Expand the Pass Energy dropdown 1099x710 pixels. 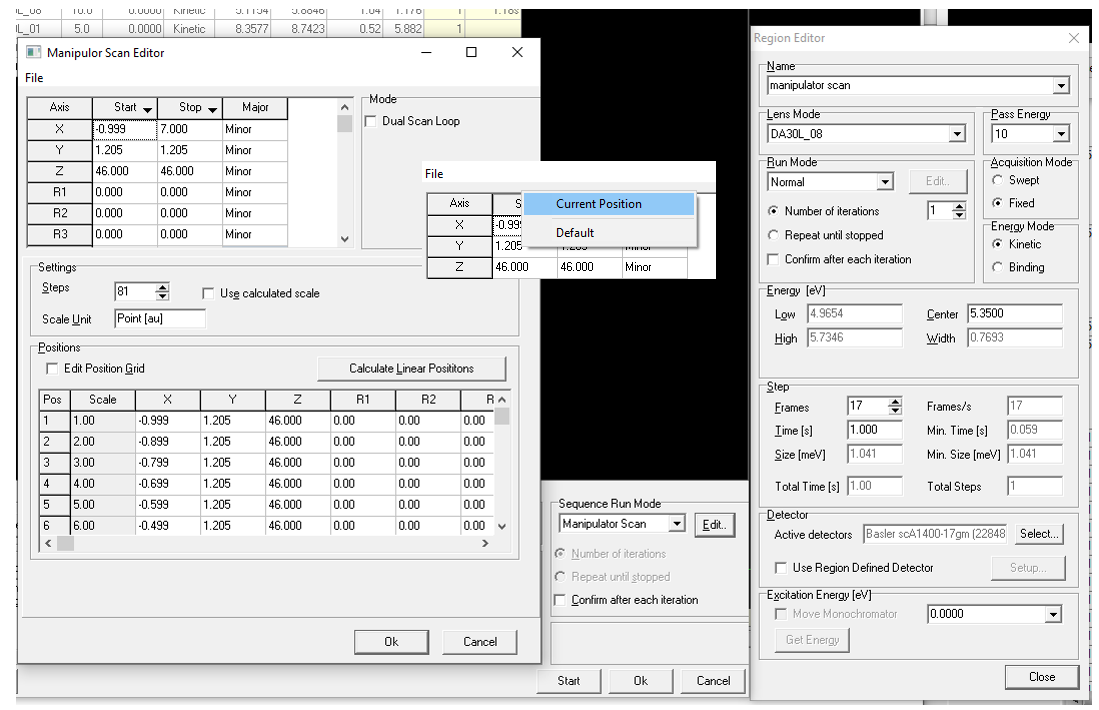coord(1061,134)
